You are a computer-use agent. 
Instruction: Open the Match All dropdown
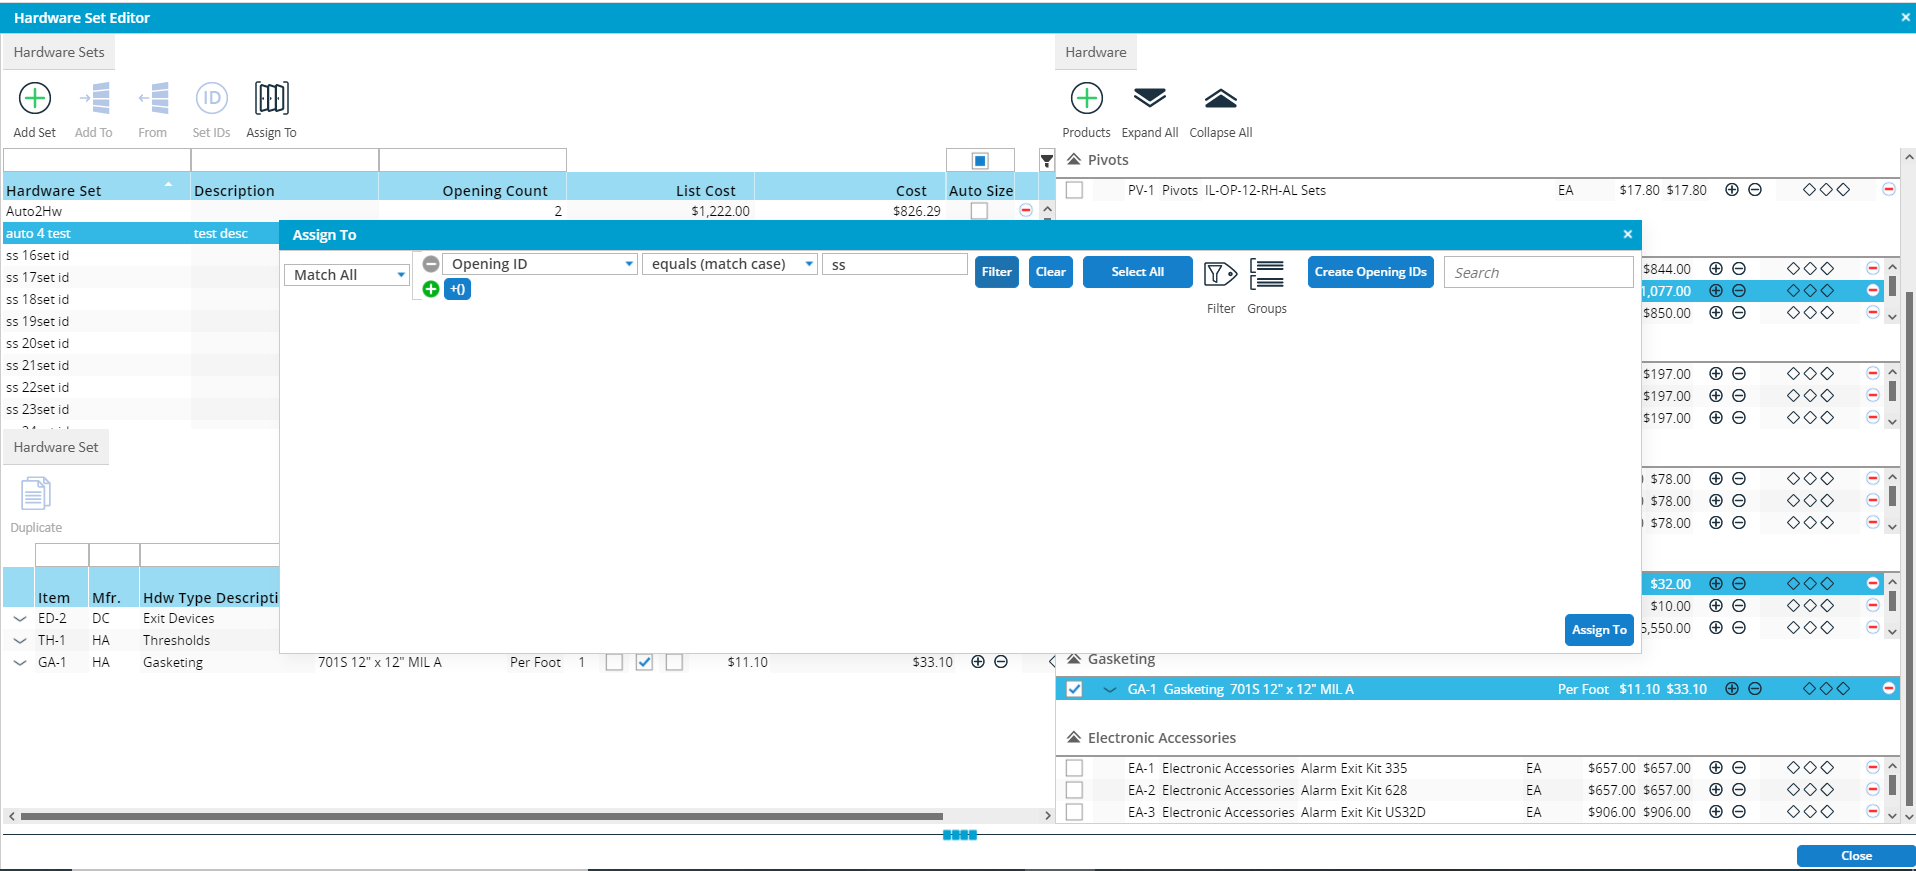pos(347,275)
